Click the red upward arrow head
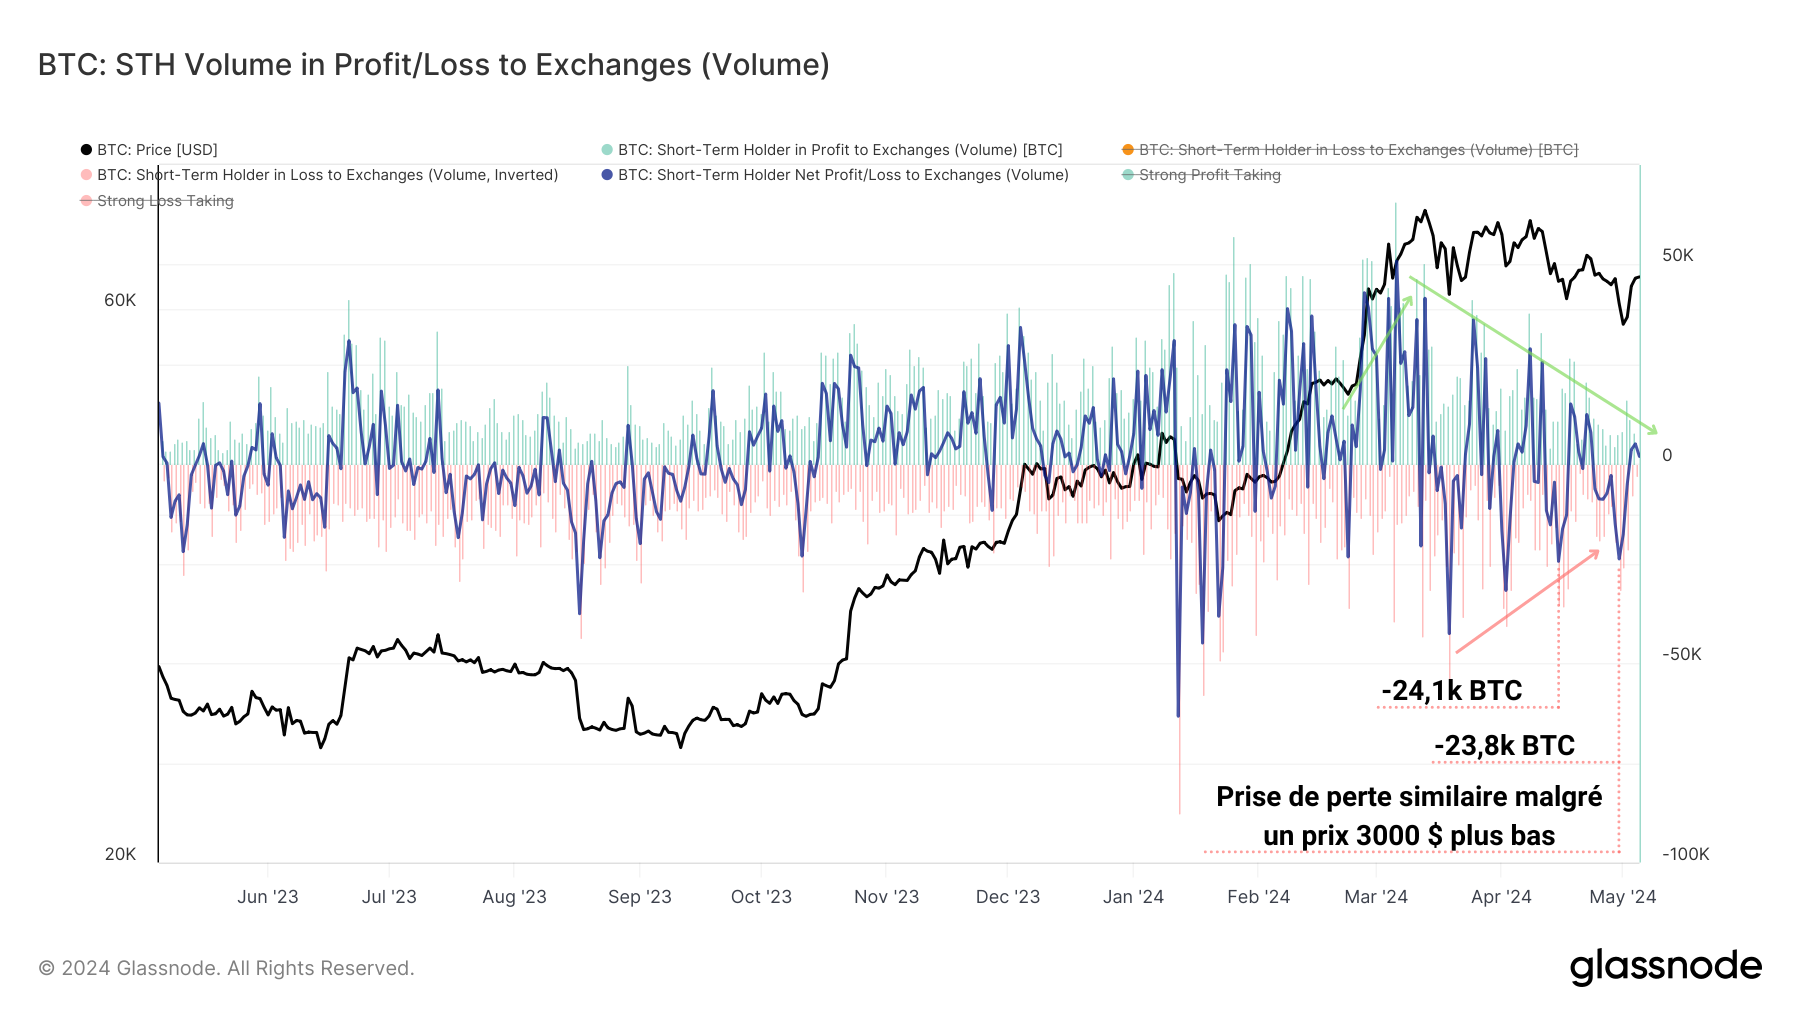1800x1013 pixels. point(1596,552)
